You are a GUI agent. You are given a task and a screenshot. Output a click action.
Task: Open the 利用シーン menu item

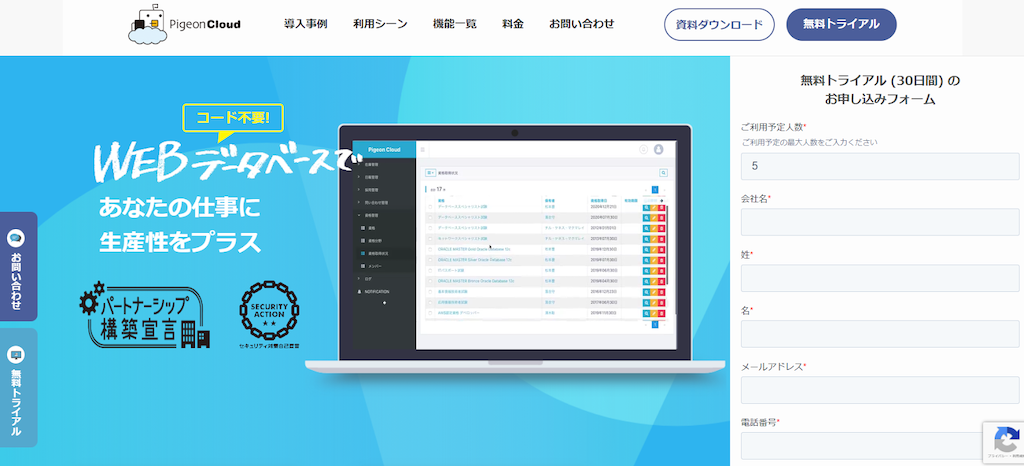click(380, 24)
